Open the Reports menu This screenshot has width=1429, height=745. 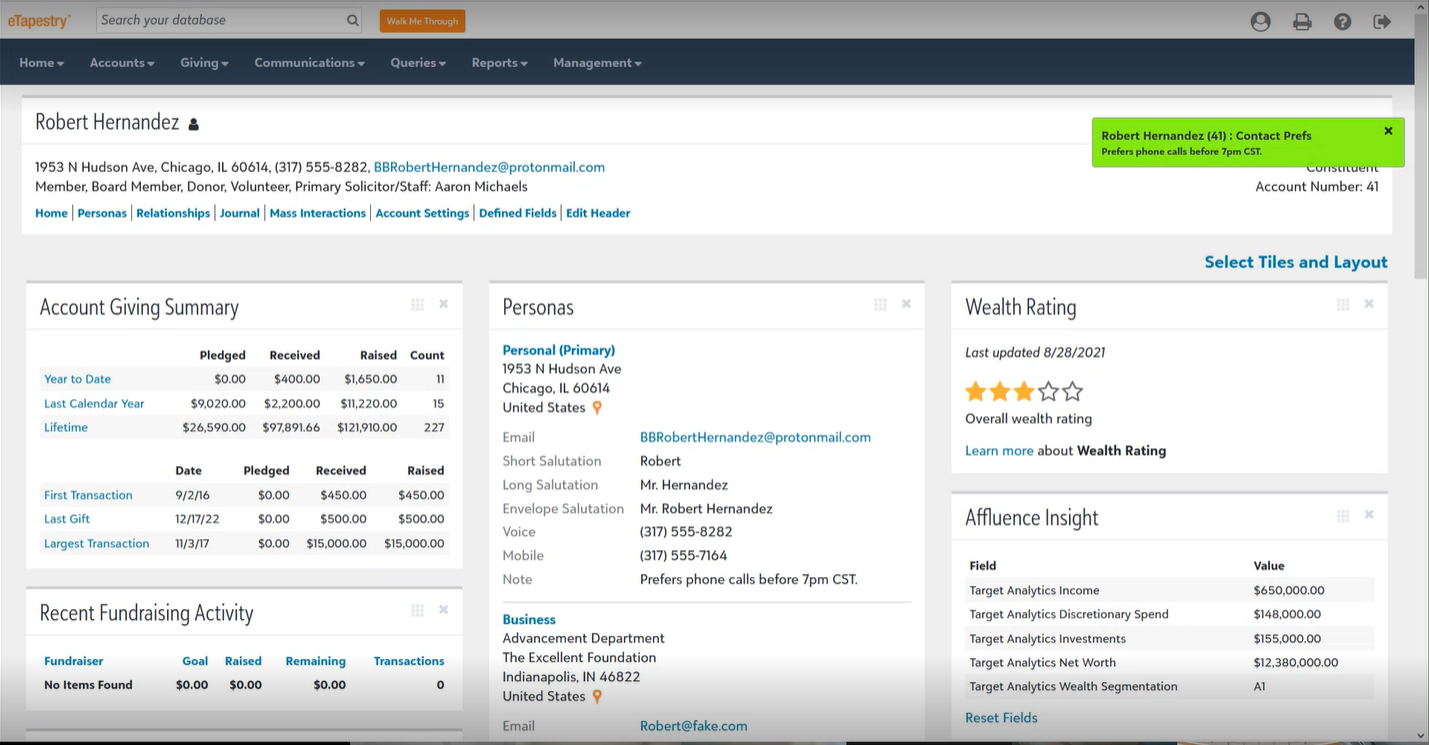[499, 63]
